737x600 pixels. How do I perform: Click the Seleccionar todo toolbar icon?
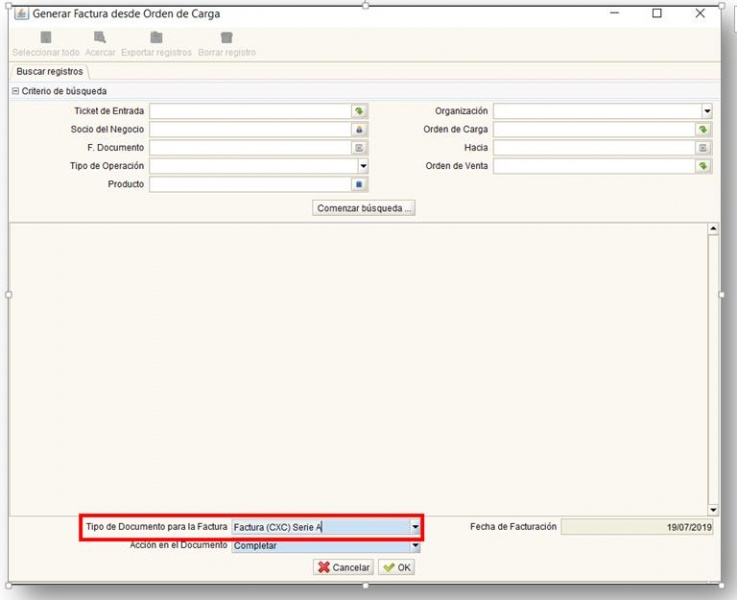click(45, 38)
